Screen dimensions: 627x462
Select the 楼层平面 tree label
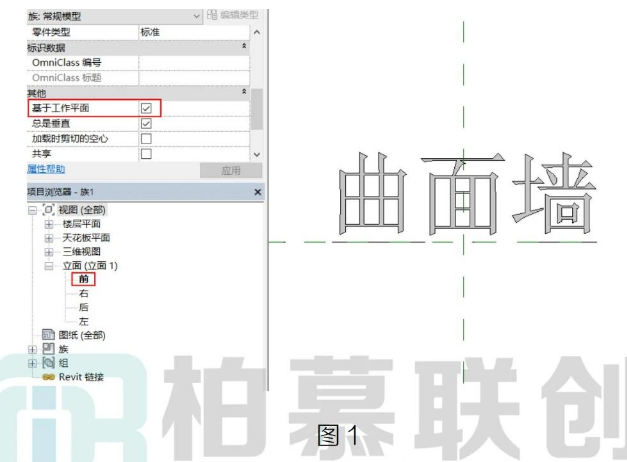click(x=82, y=224)
